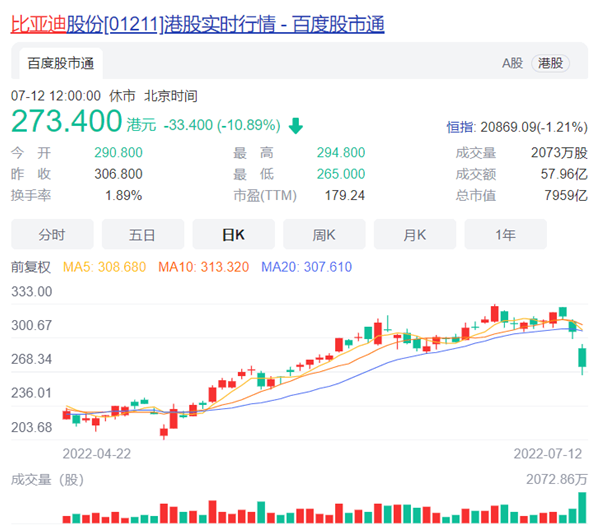The width and height of the screenshot is (591, 531).
Task: Click the green down arrow price icon
Action: pos(296,126)
